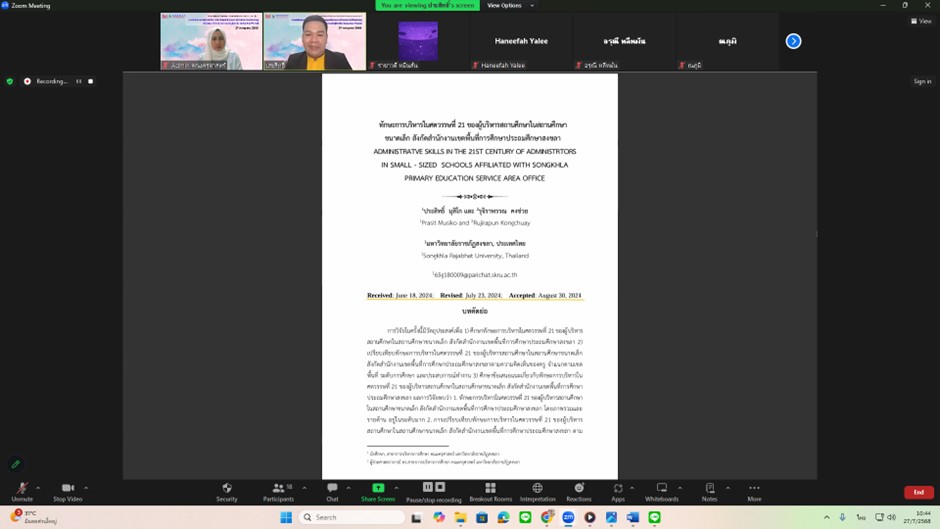Click the red End meeting button
The height and width of the screenshot is (529, 940).
(x=918, y=492)
